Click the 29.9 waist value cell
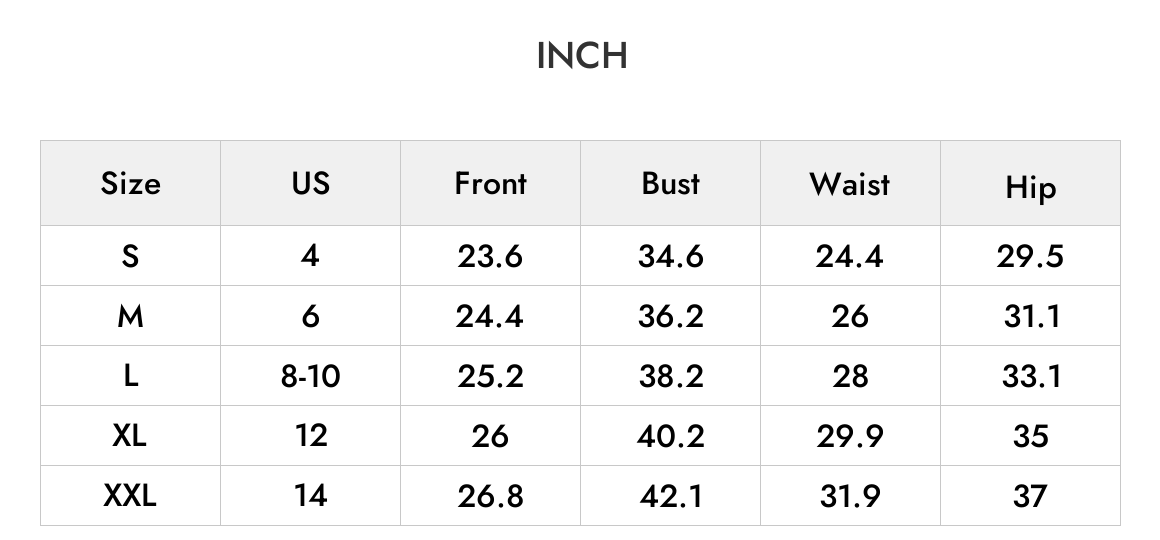Viewport: 1160px width, 540px height. (x=850, y=436)
